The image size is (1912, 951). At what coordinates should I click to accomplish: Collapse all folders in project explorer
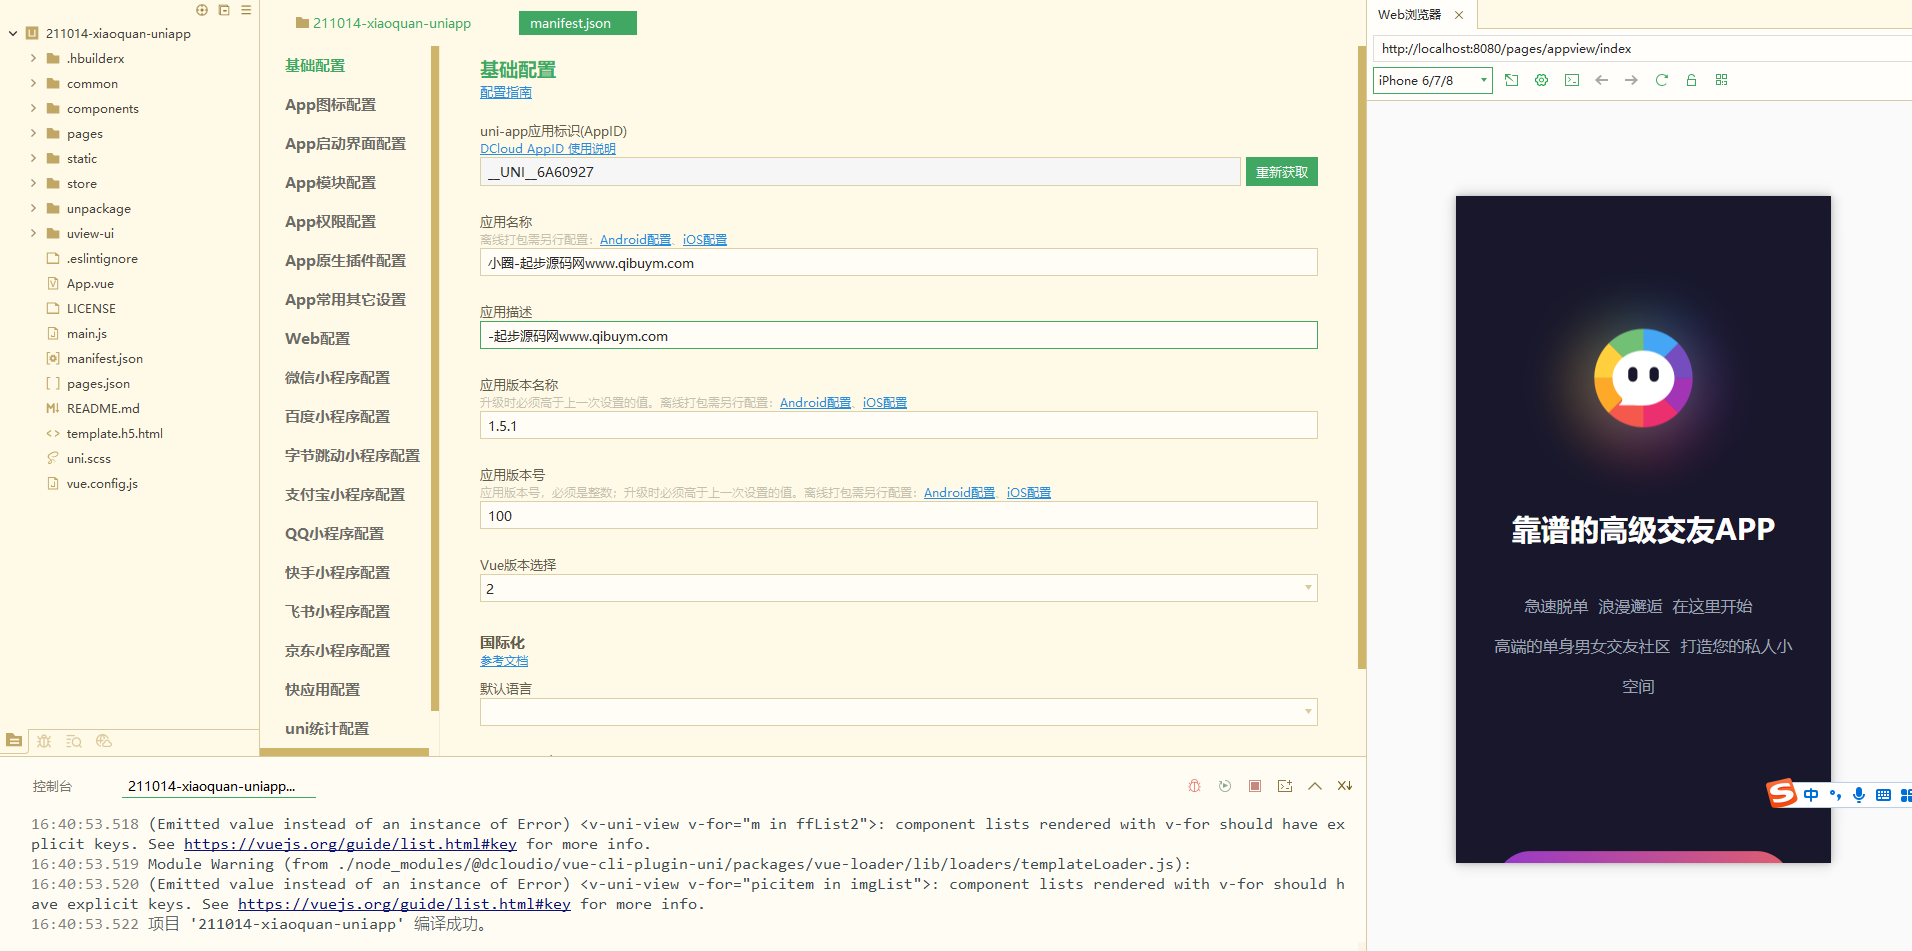point(224,10)
